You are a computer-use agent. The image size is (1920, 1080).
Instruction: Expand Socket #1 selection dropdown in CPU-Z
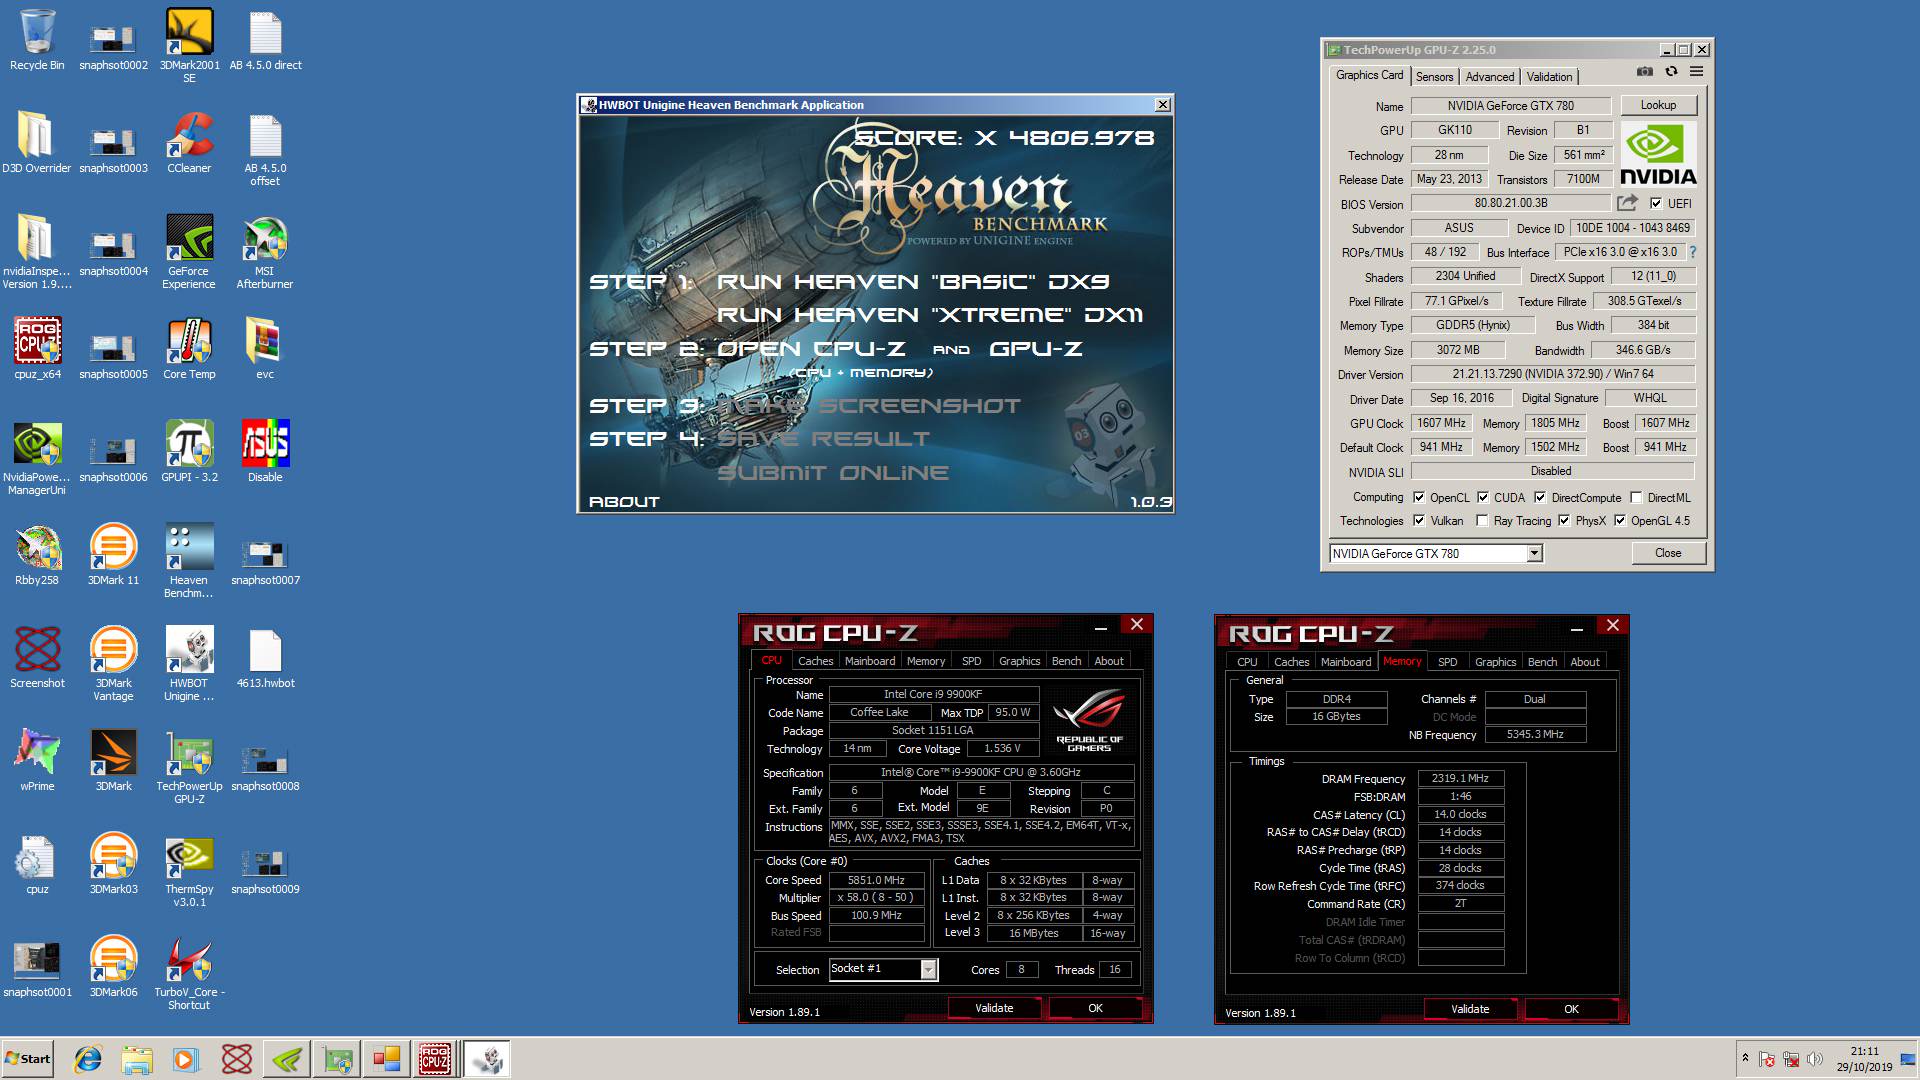tap(928, 969)
